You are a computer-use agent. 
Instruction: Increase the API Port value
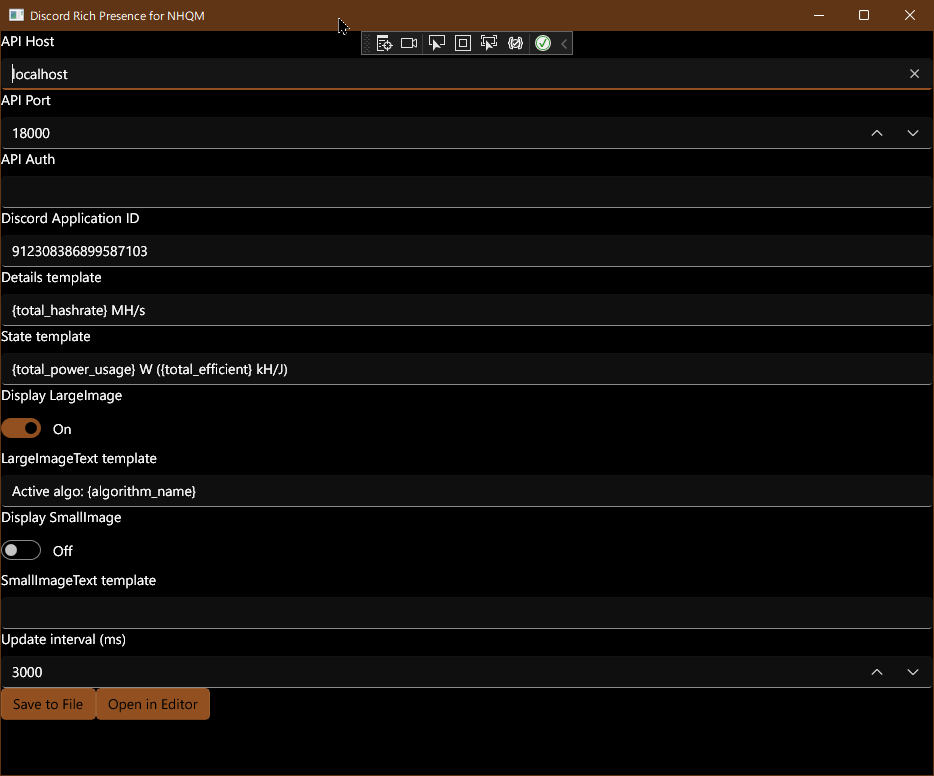(877, 133)
